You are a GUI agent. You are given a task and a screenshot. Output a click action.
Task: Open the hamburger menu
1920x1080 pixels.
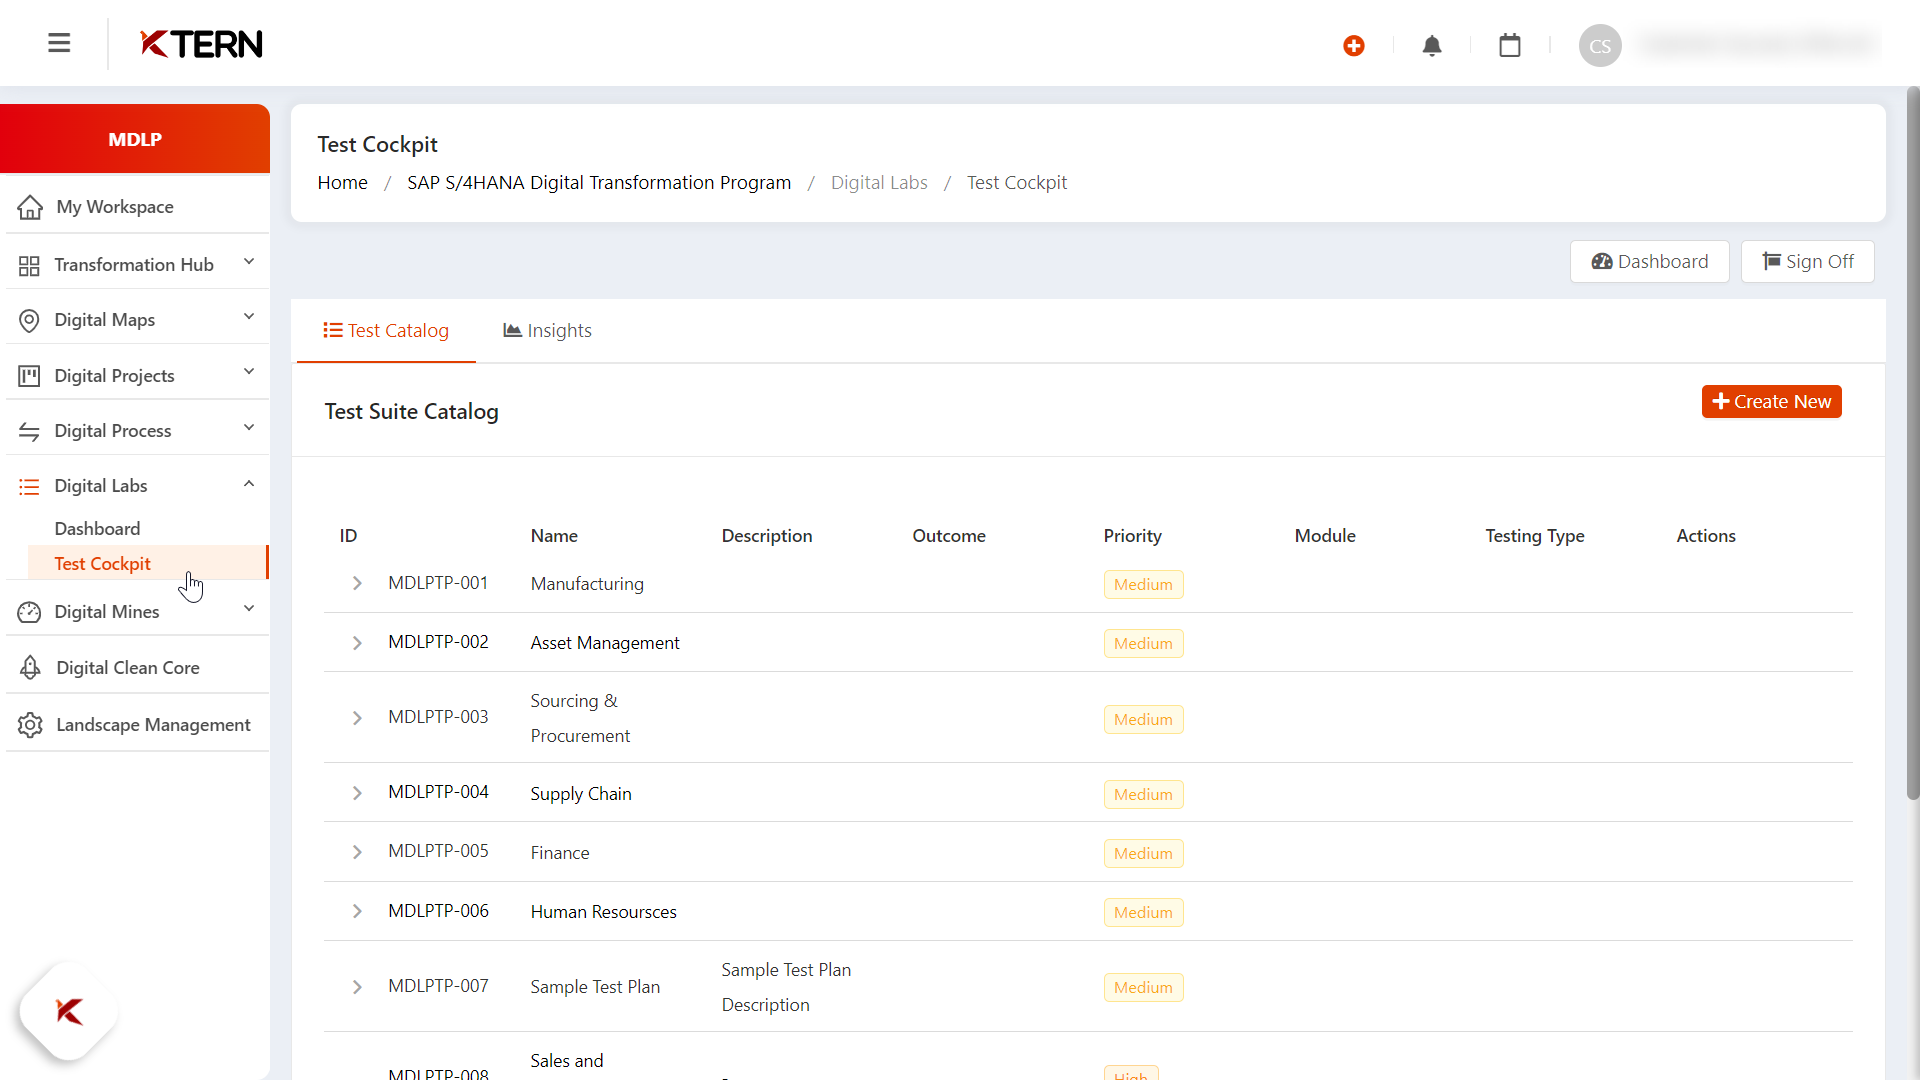[x=59, y=43]
